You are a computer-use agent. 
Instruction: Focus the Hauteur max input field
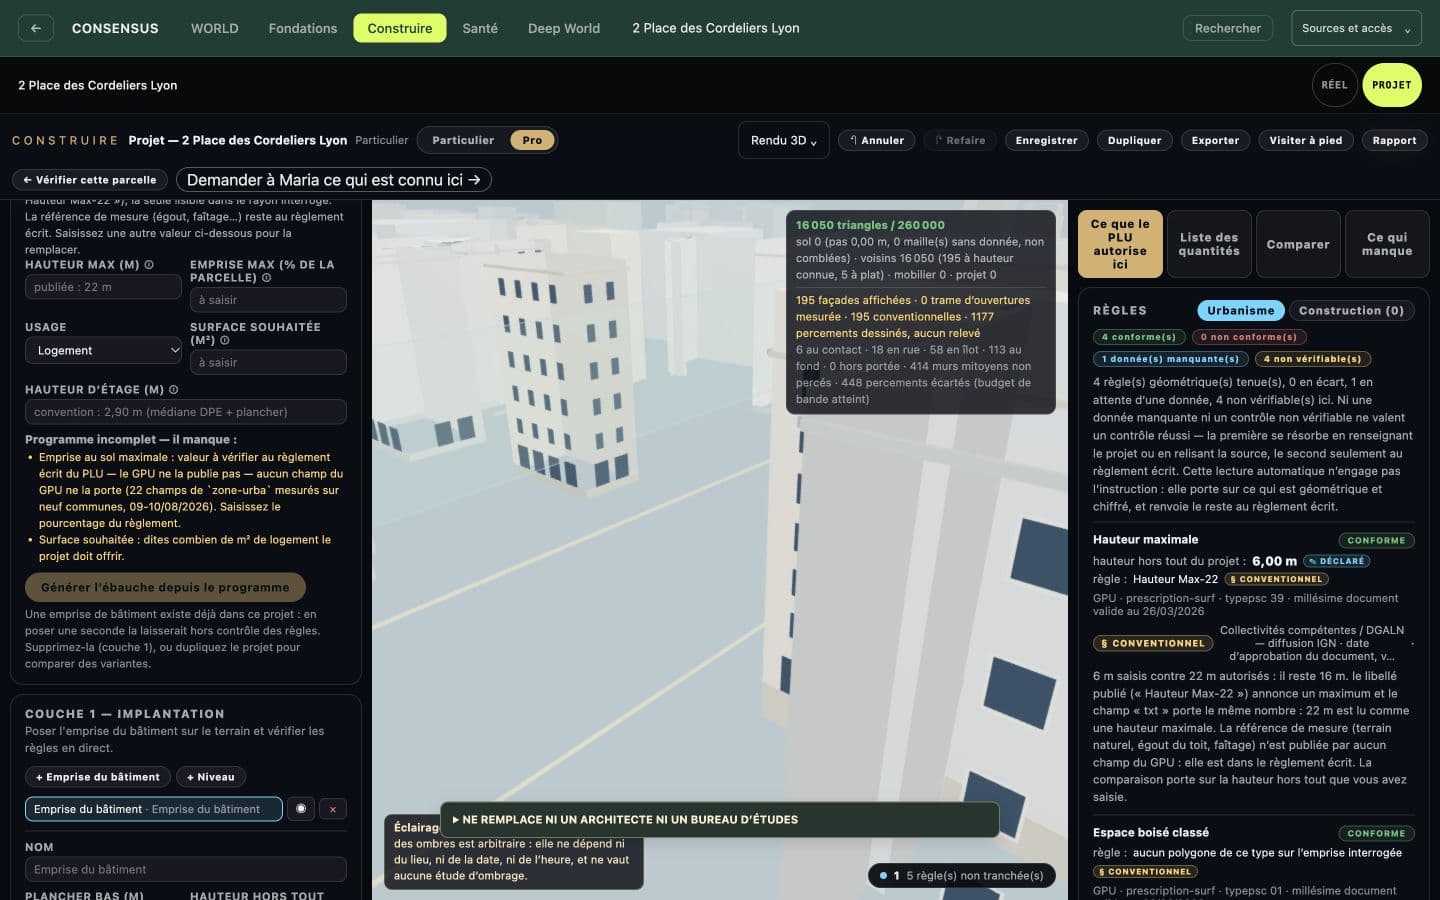click(x=103, y=287)
